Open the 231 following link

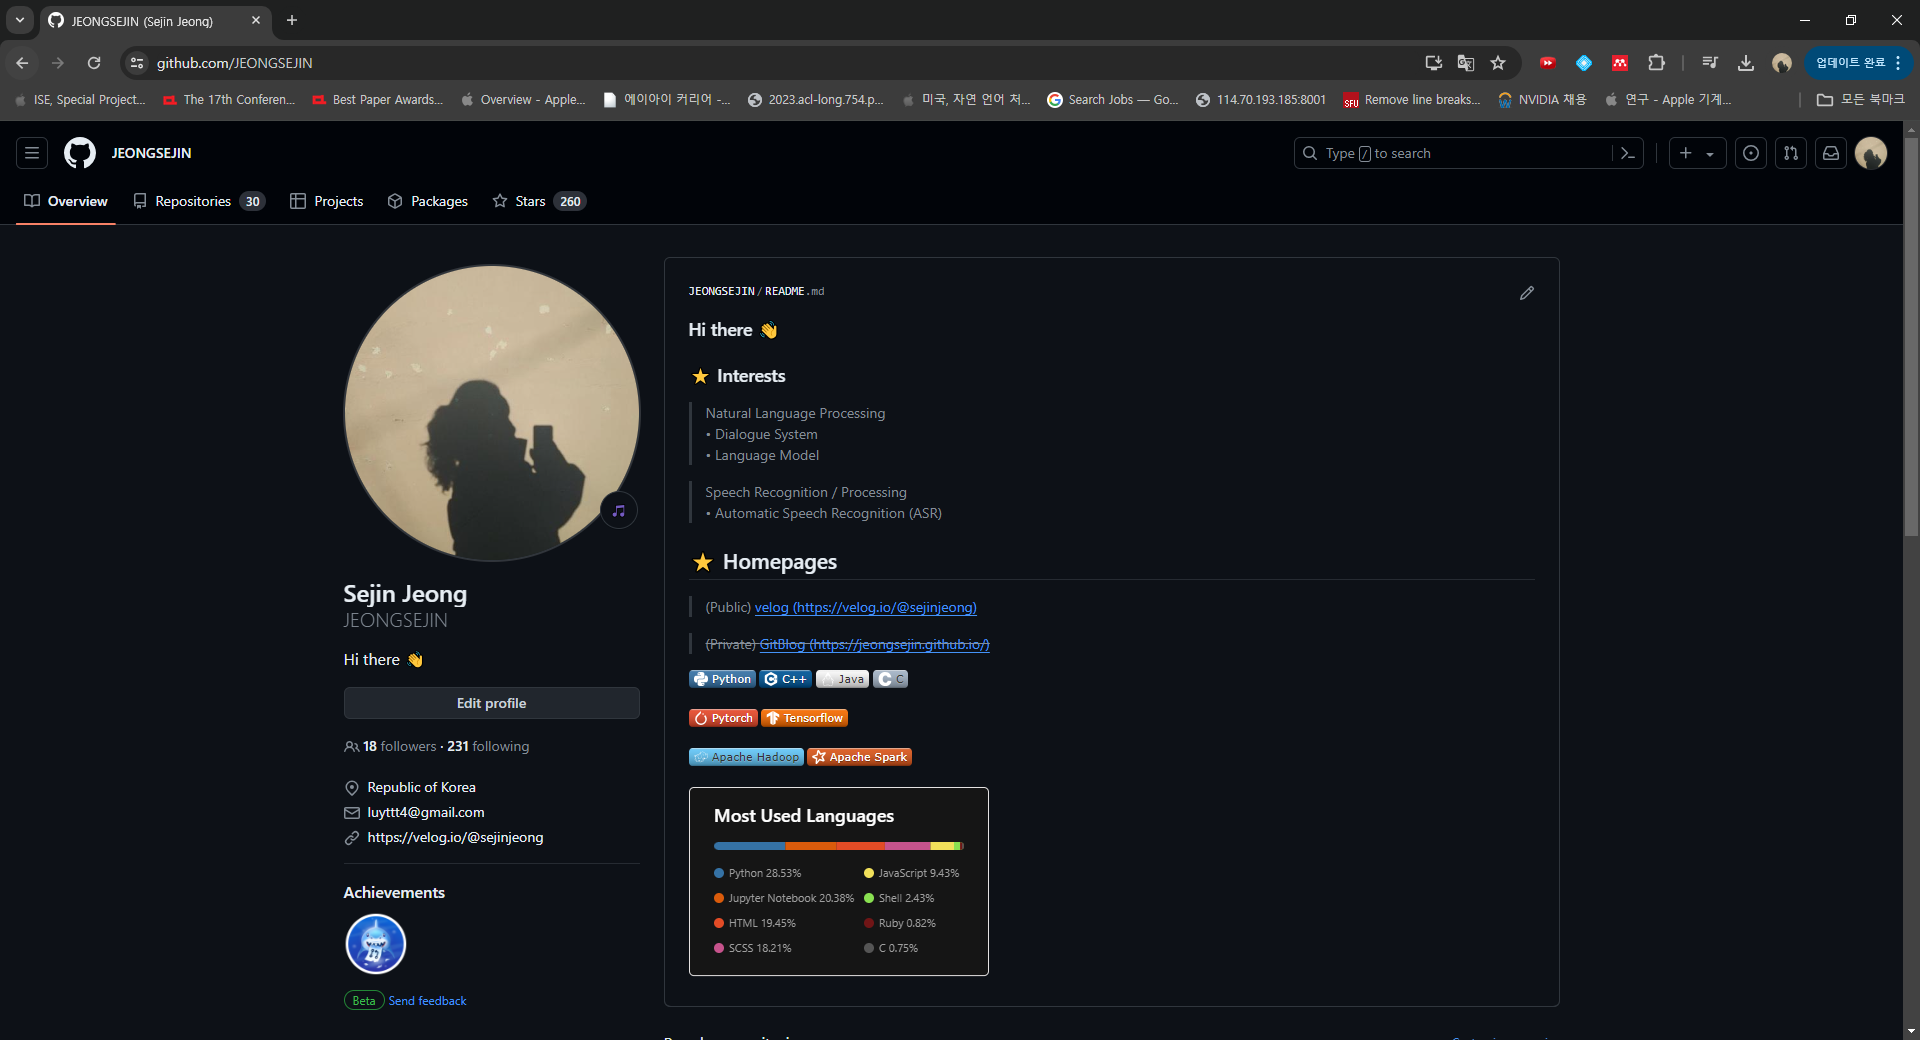(488, 746)
